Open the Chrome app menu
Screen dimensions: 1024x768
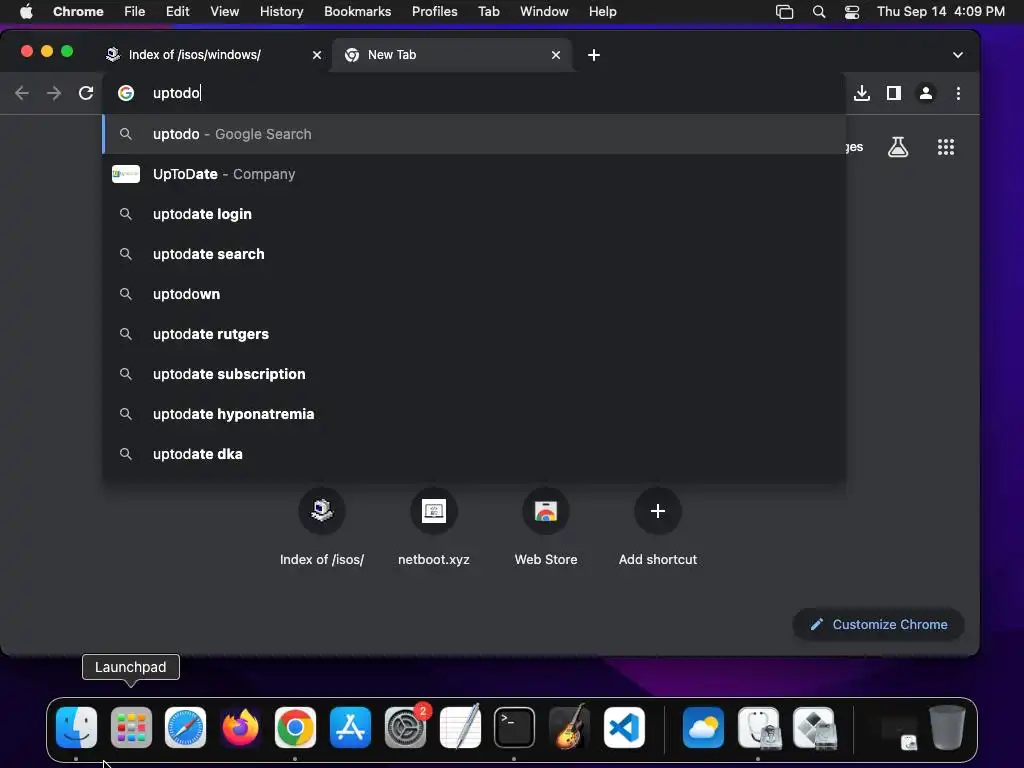point(78,11)
